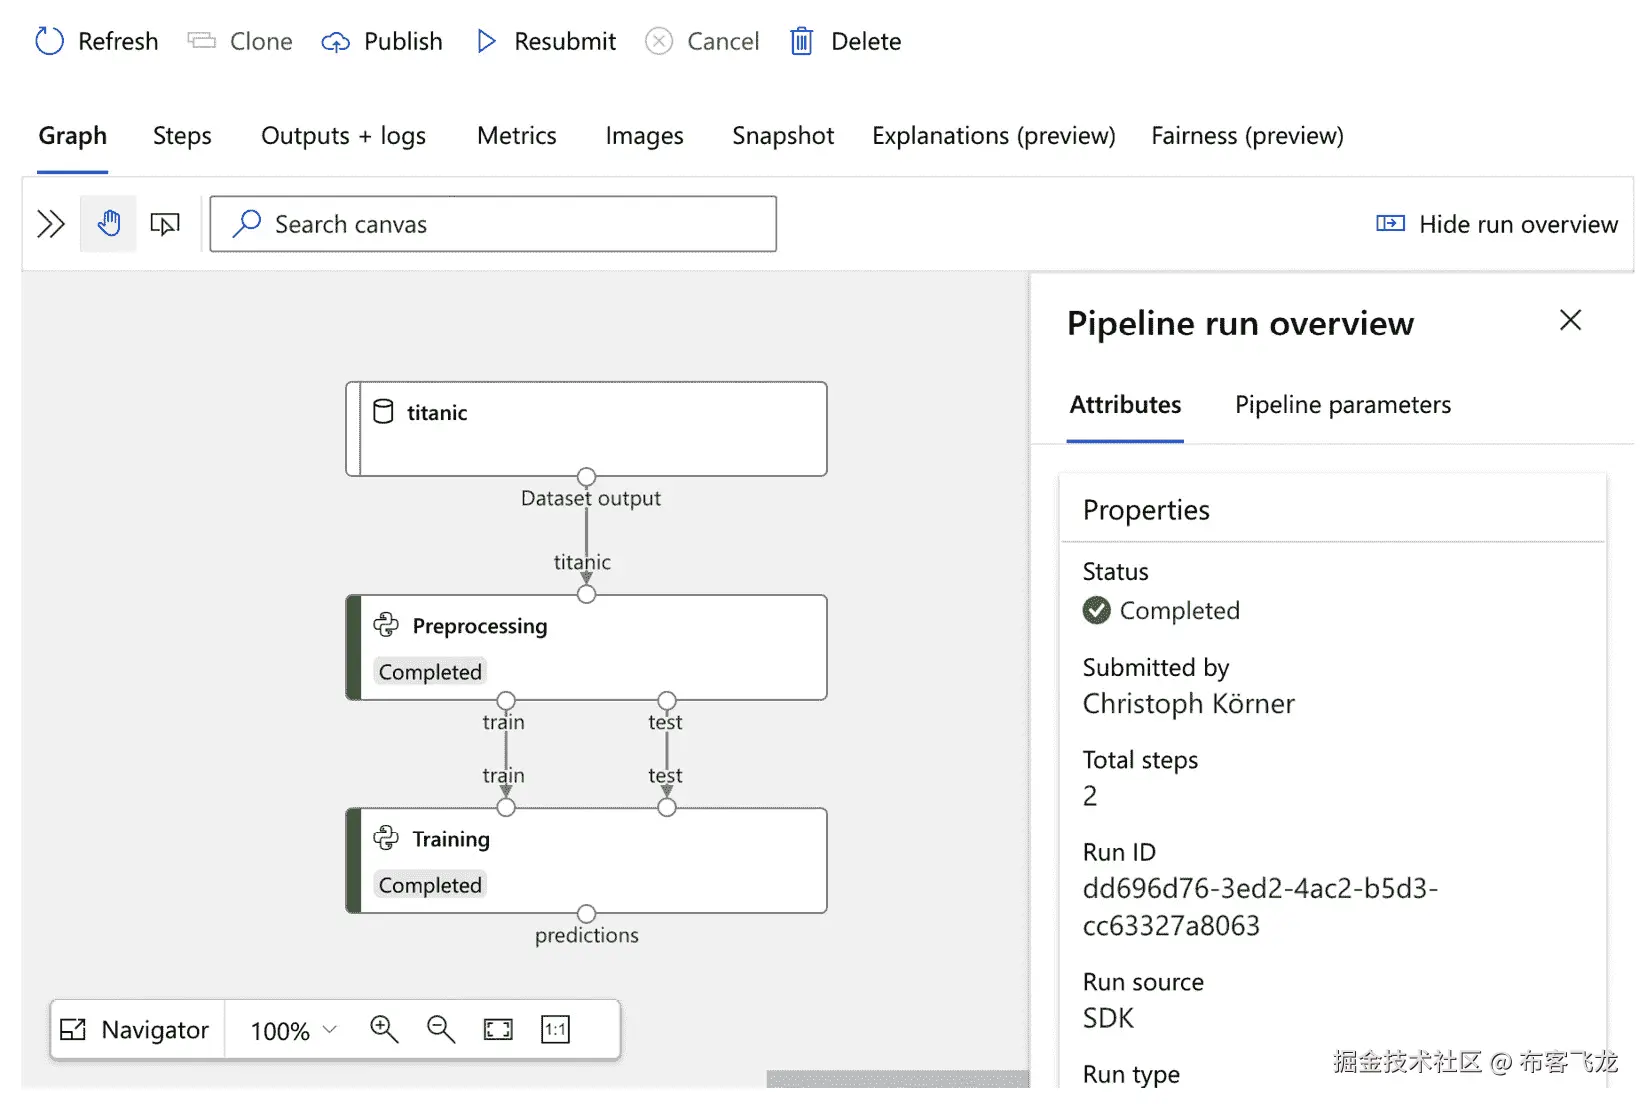Hide run overview panel

1497,224
